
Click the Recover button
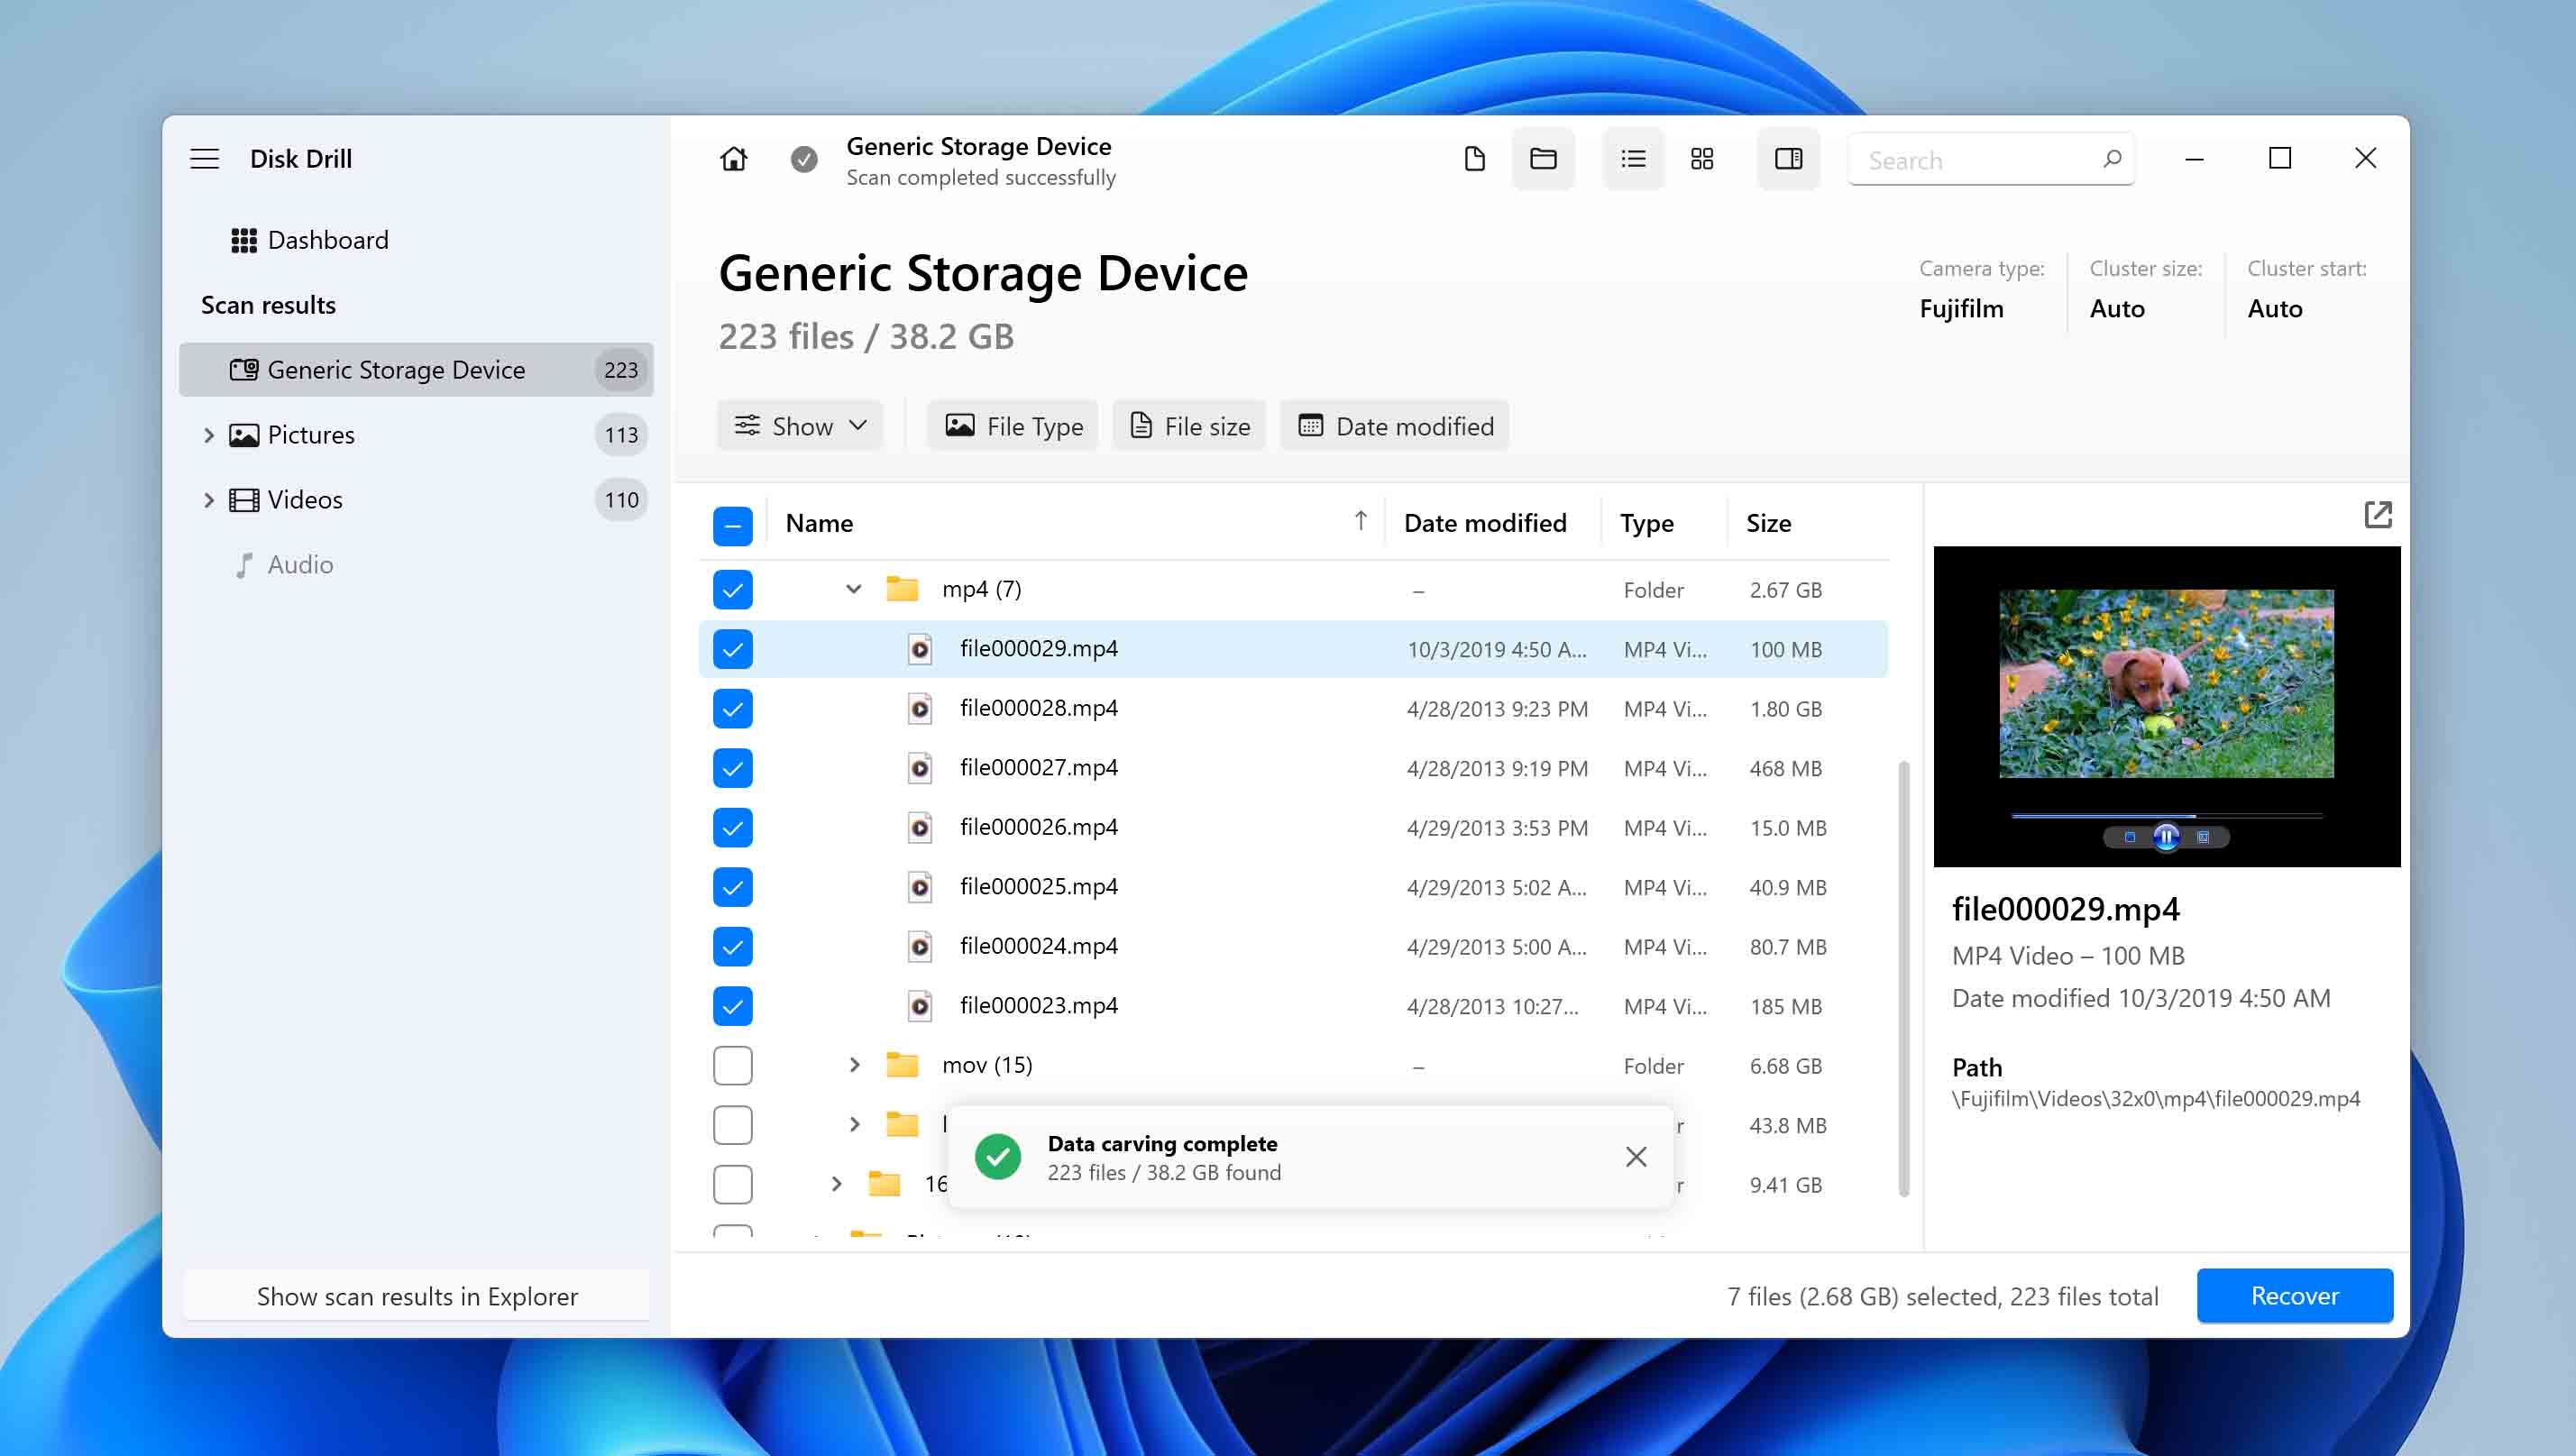pyautogui.click(x=2294, y=1296)
